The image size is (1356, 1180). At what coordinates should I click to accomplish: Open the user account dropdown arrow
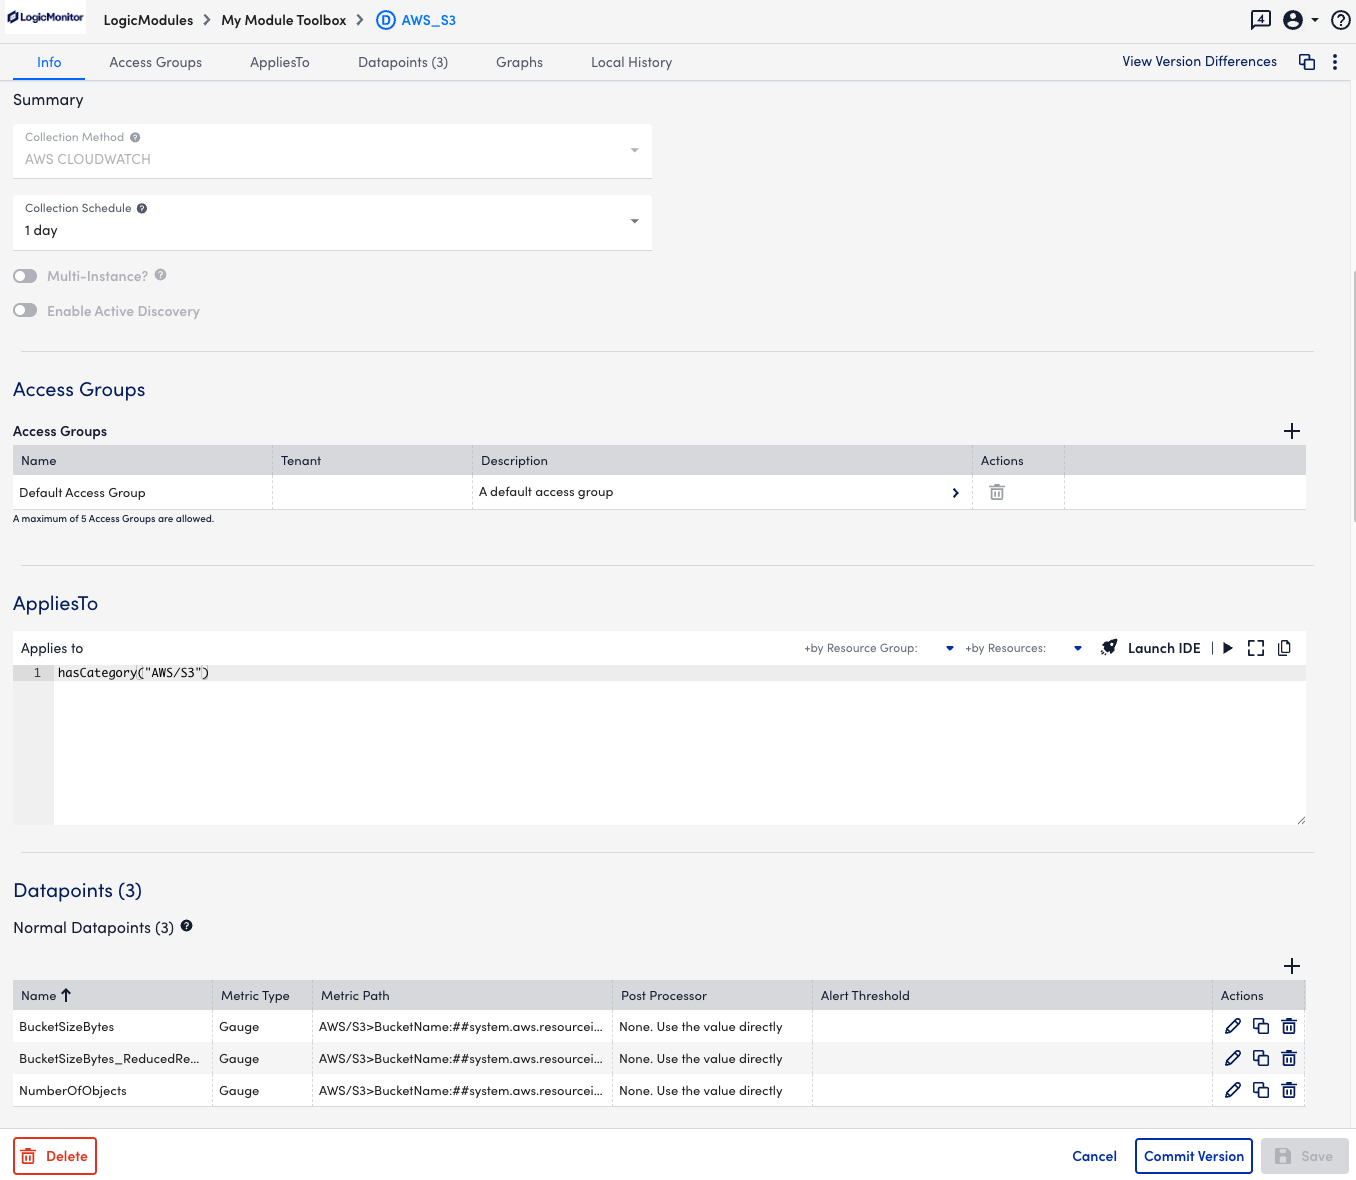(x=1315, y=20)
